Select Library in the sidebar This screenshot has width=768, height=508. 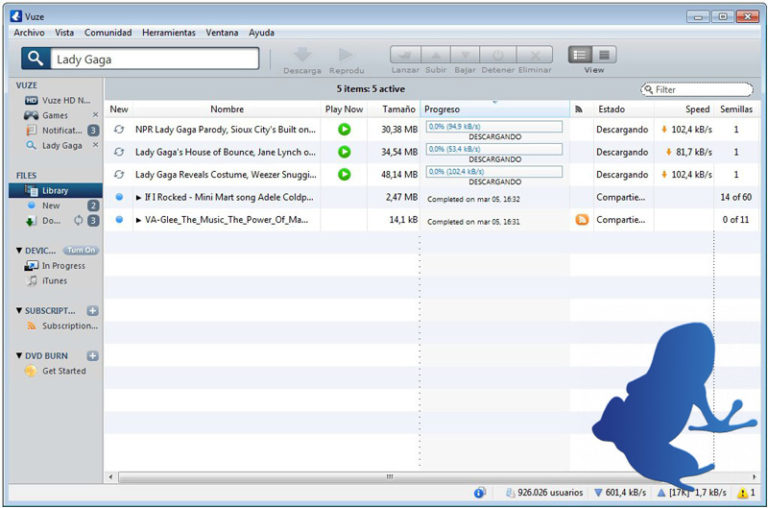click(55, 190)
